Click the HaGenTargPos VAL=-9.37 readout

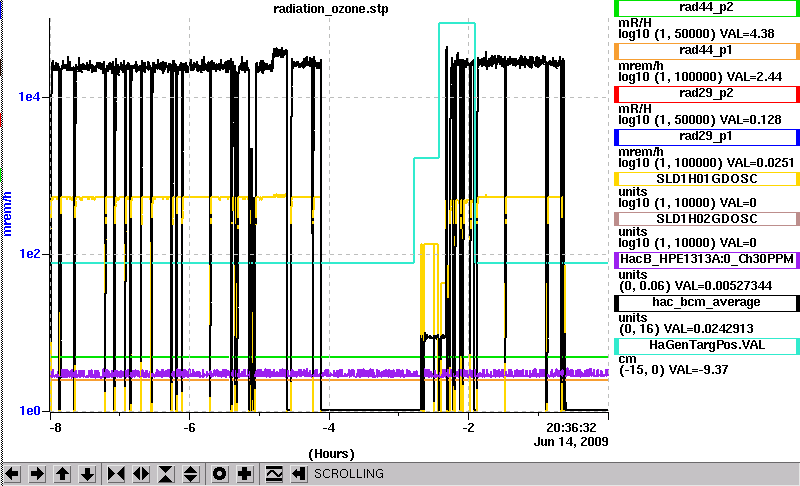pos(696,369)
